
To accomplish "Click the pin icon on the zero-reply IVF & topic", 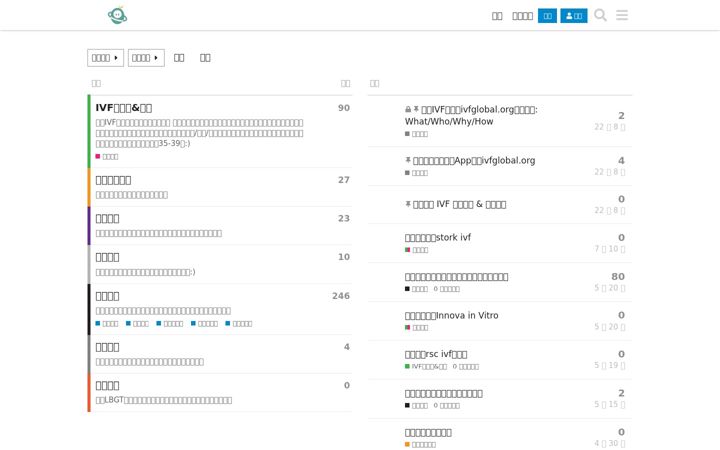I will (x=408, y=204).
